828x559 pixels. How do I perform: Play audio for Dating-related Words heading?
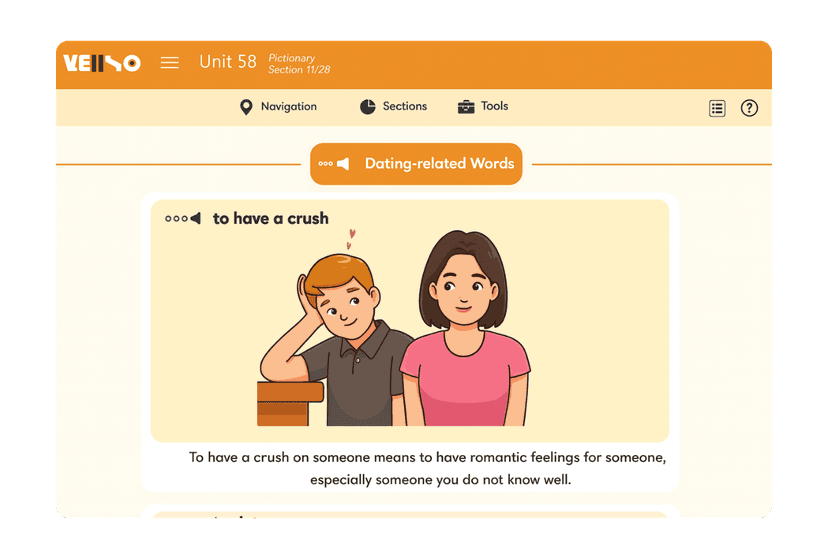[334, 164]
